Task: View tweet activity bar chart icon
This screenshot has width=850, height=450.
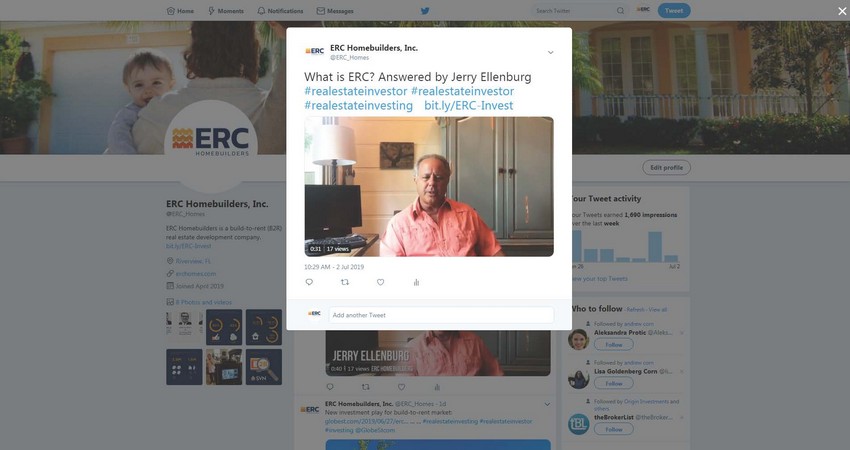Action: pyautogui.click(x=416, y=282)
